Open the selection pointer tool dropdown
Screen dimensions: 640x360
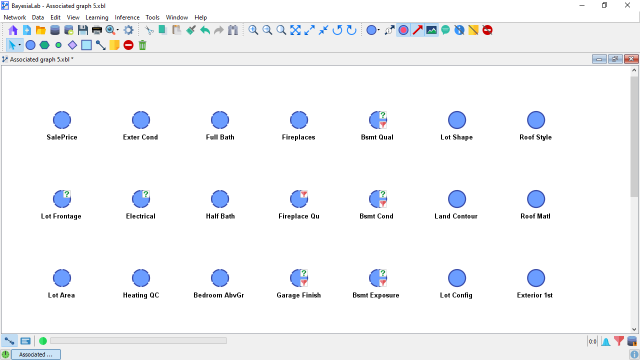pos(20,45)
